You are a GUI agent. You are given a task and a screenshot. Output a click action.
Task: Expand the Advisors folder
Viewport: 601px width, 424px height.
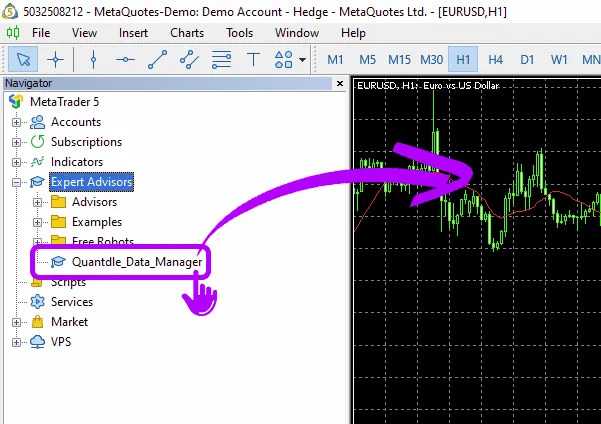37,202
